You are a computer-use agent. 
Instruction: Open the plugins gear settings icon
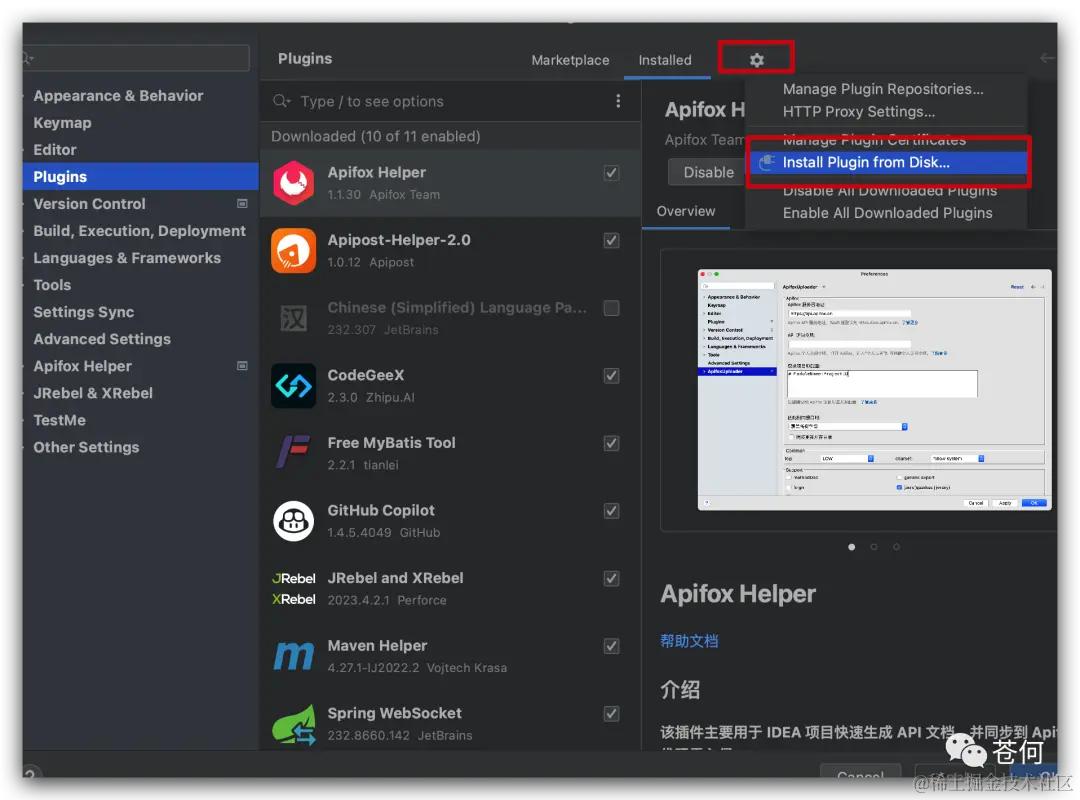(756, 60)
